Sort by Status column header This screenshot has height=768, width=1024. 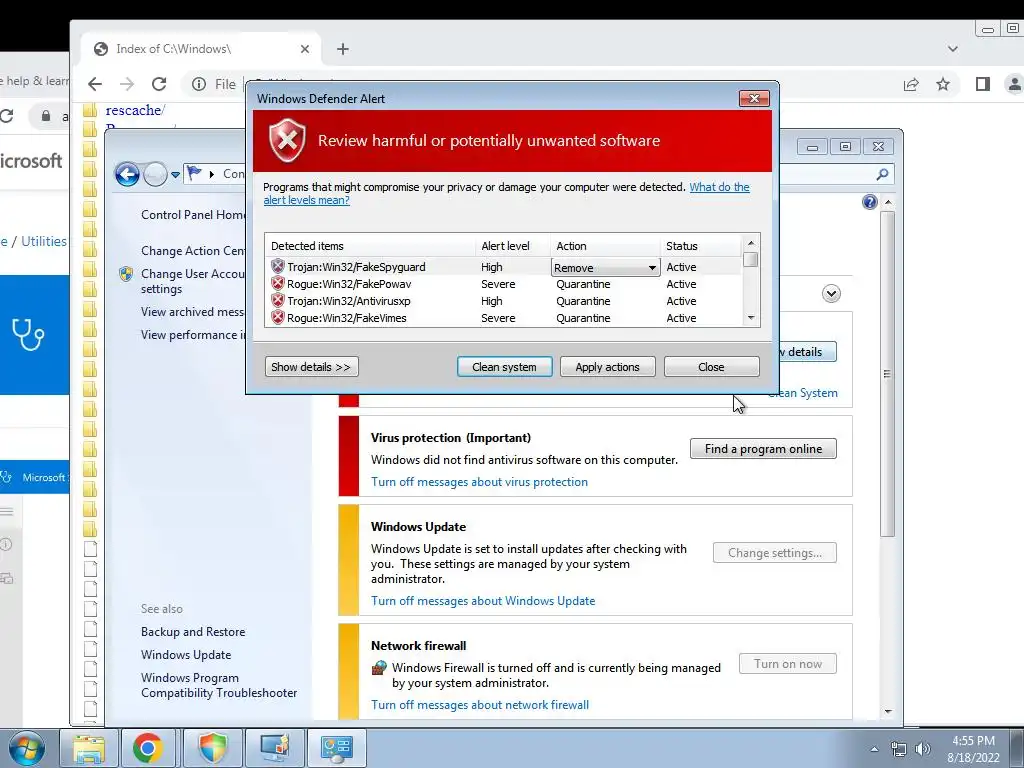pyautogui.click(x=701, y=246)
